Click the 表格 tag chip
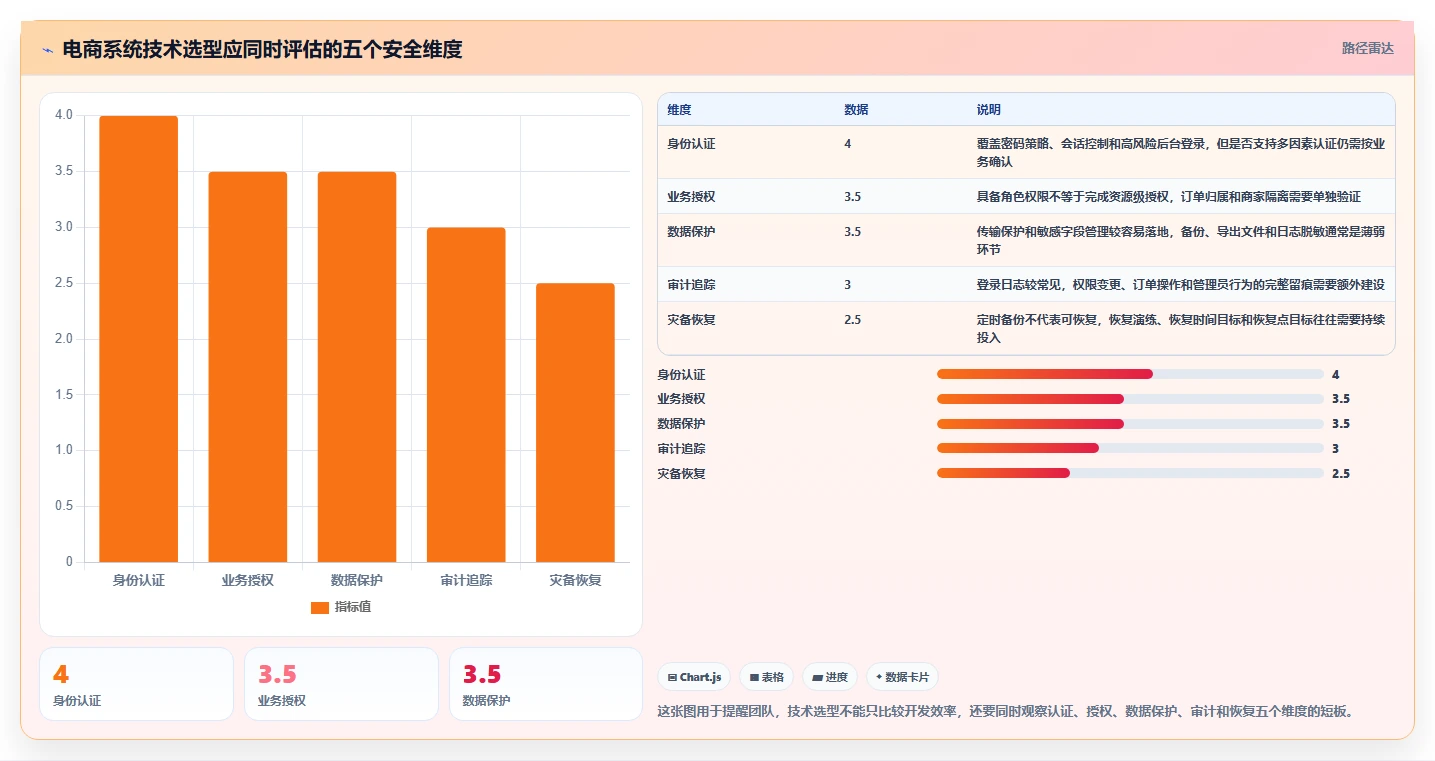This screenshot has height=761, width=1435. [766, 677]
